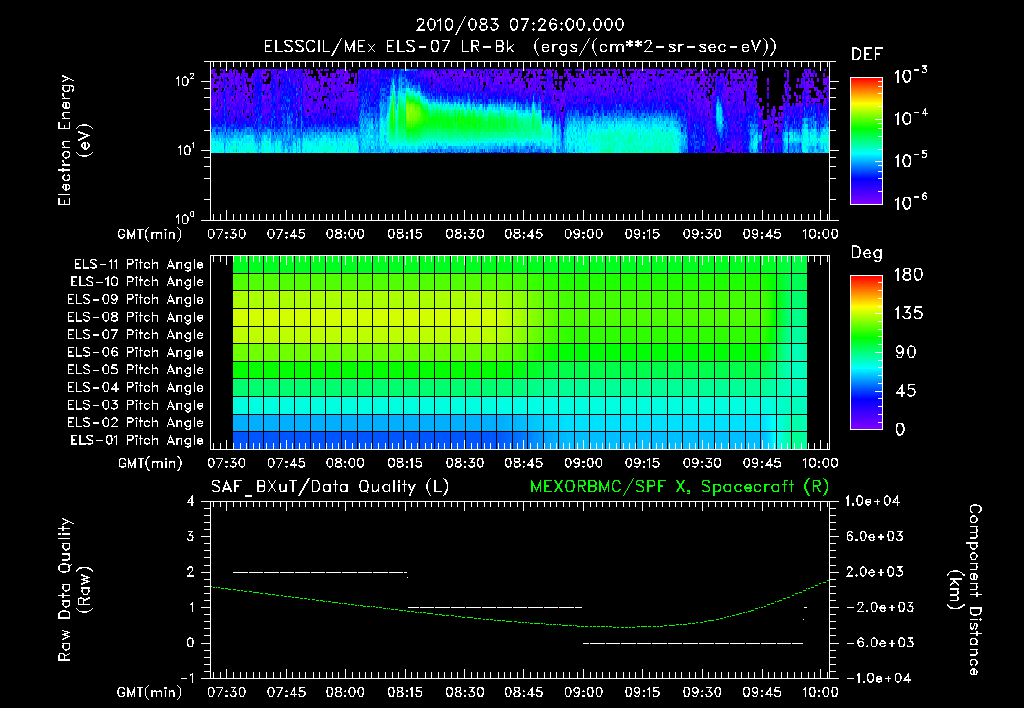Click the ELS-02 Pitch Angle row label
Viewport: 1024px width, 708px height.
[136, 423]
